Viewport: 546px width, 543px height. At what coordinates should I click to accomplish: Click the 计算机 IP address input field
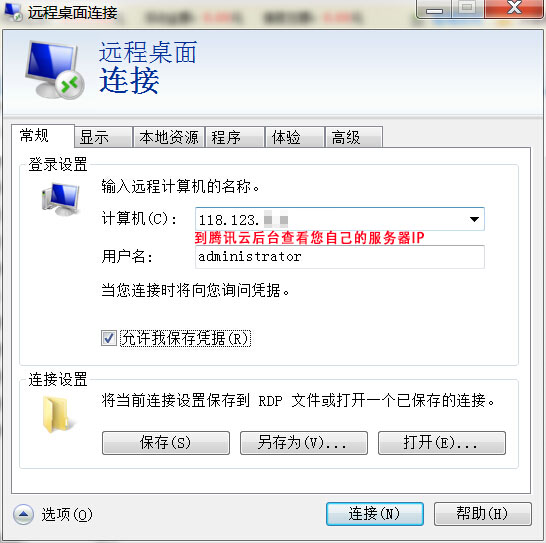tap(329, 219)
